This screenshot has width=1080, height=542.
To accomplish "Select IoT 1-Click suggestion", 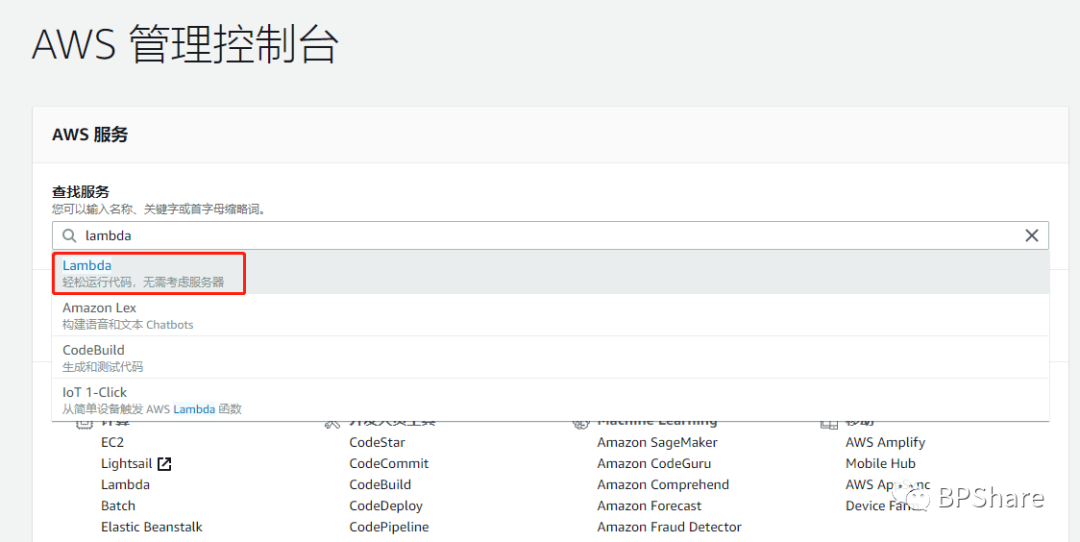I will click(95, 392).
